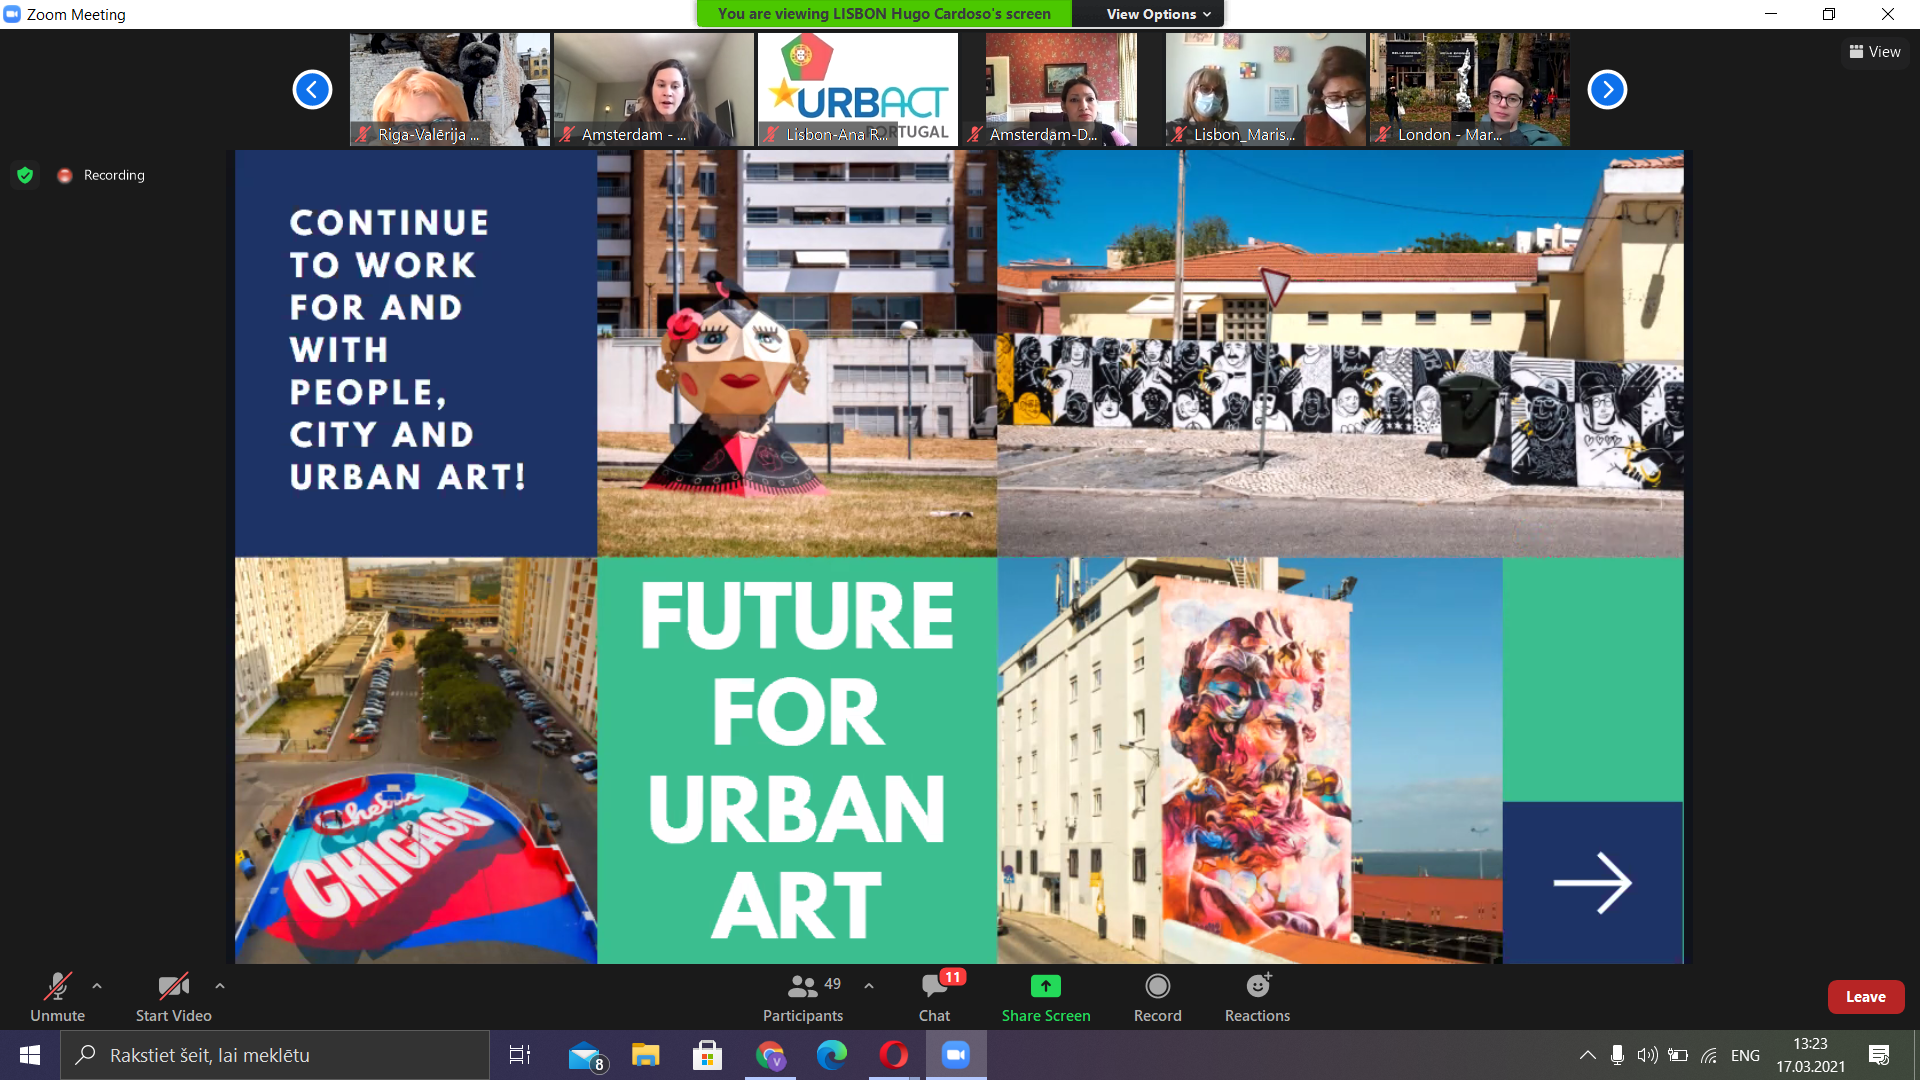
Task: Select the London participant video thumbnail
Action: click(x=1469, y=89)
